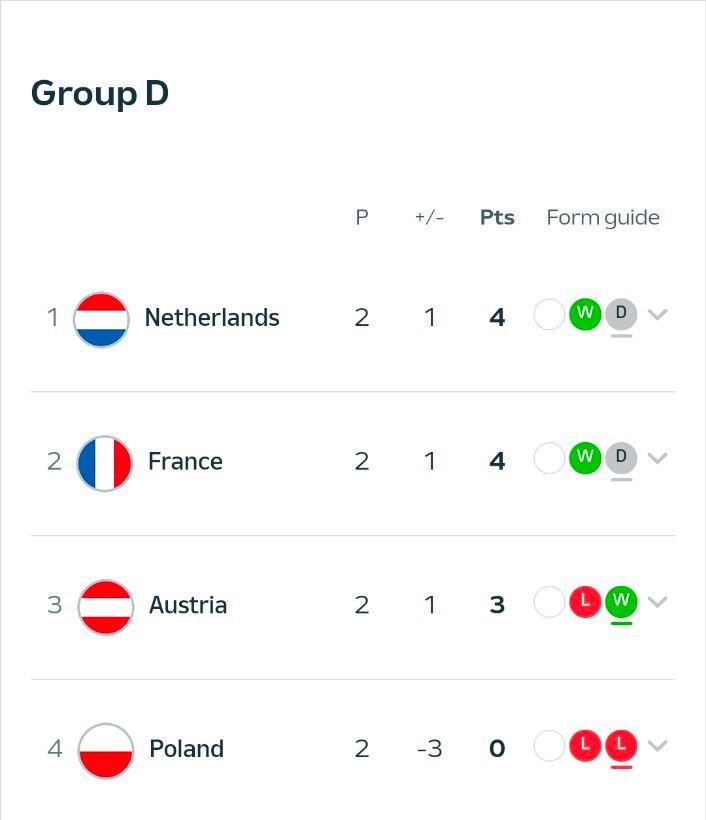Open the Netherlands team link

212,317
